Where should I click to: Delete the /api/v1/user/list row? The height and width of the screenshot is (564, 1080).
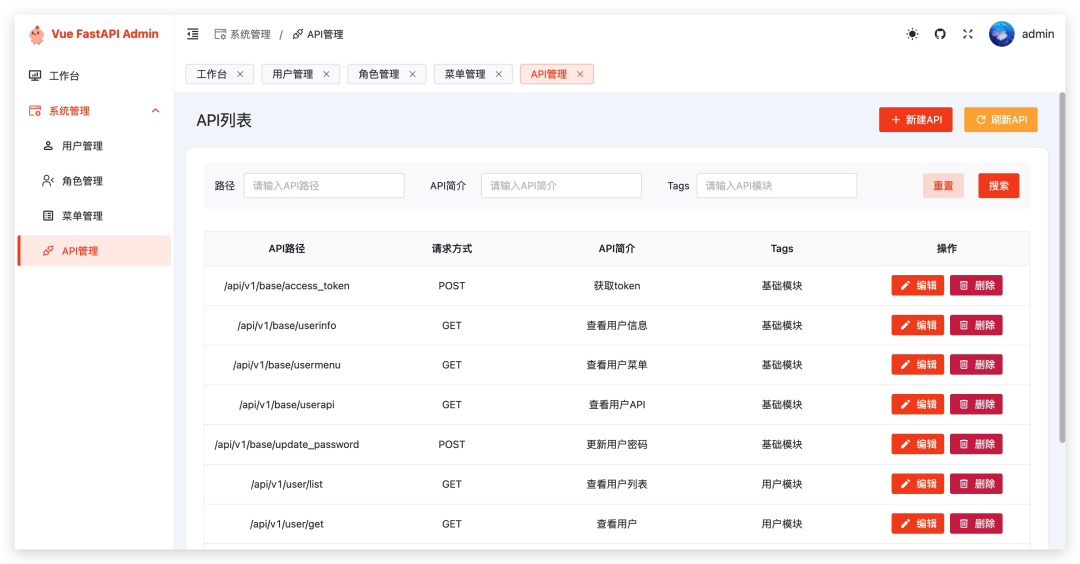click(x=975, y=484)
